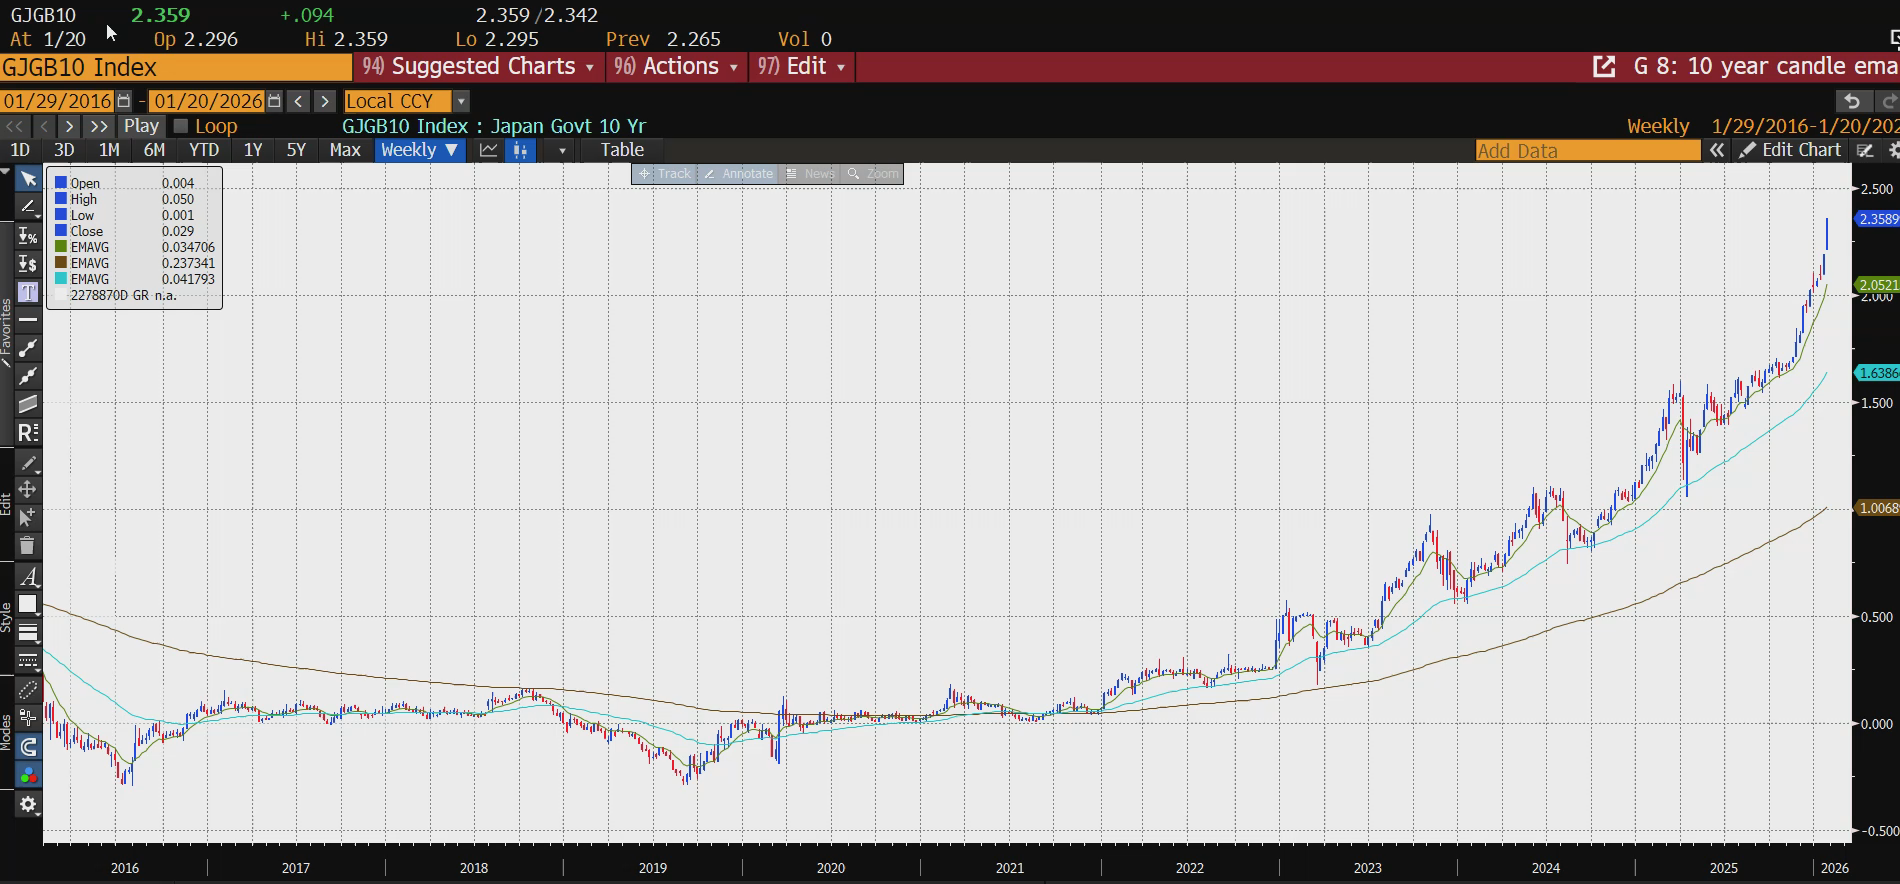Switch to line chart type icon
The width and height of the screenshot is (1900, 884).
pyautogui.click(x=489, y=150)
